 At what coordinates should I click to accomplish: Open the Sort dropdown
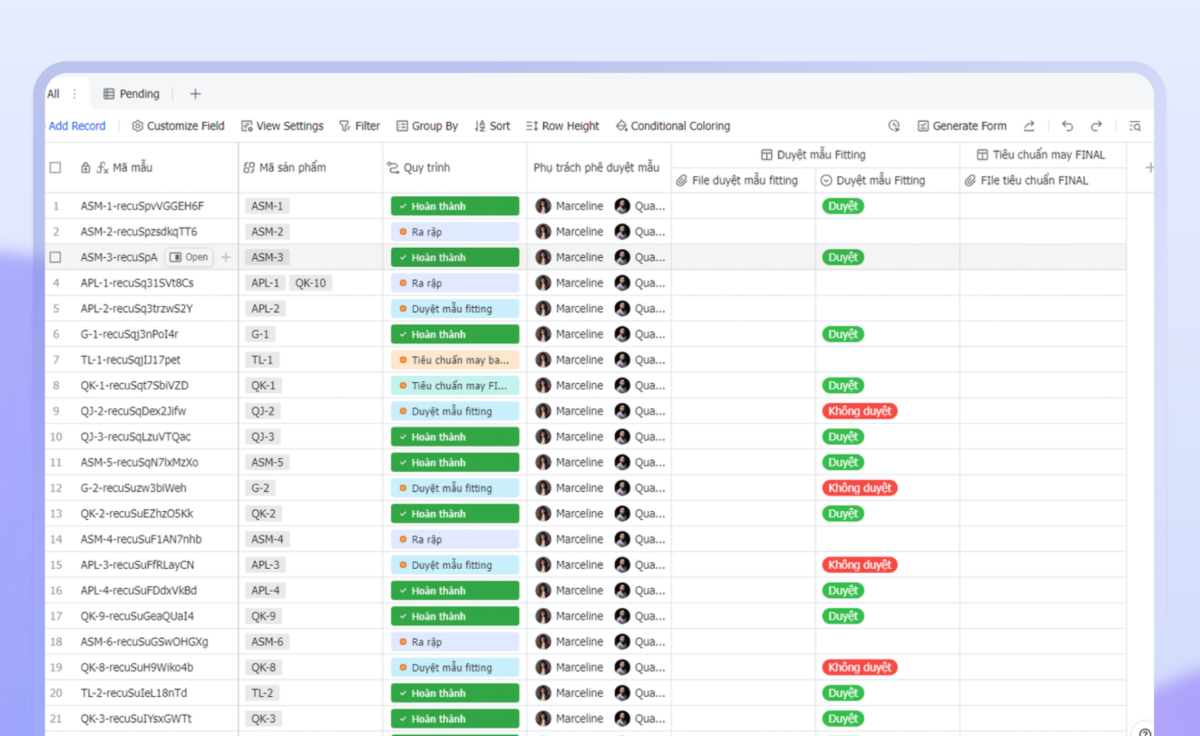tap(492, 126)
